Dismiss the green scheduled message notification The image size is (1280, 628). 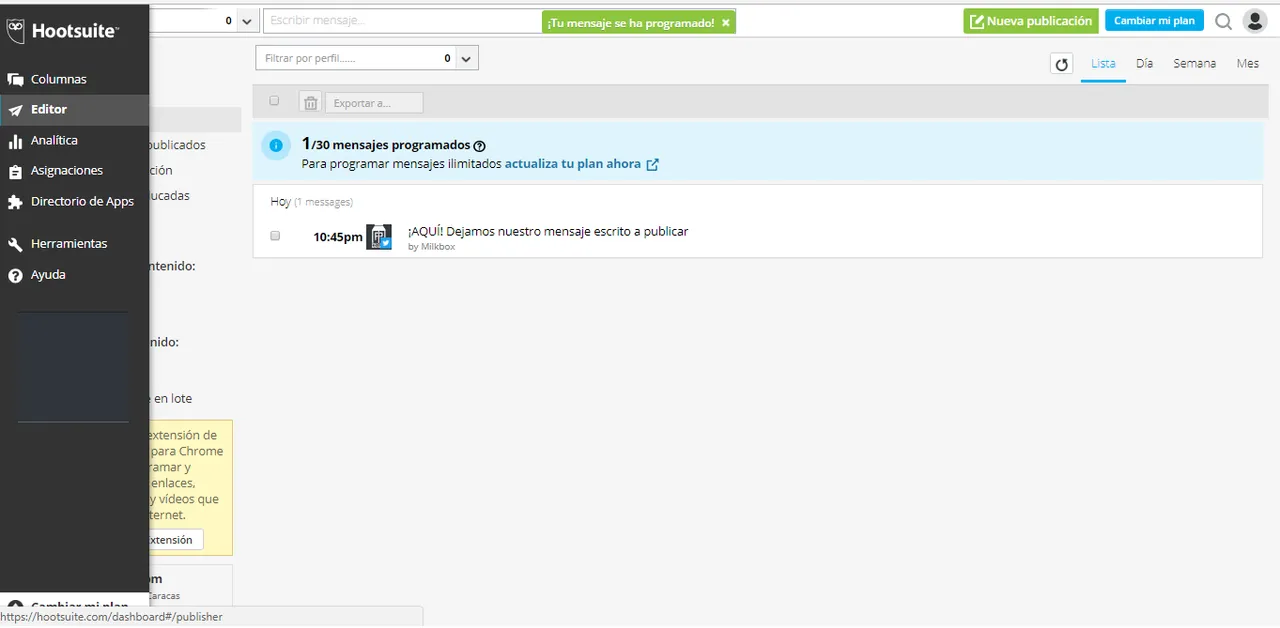click(726, 22)
